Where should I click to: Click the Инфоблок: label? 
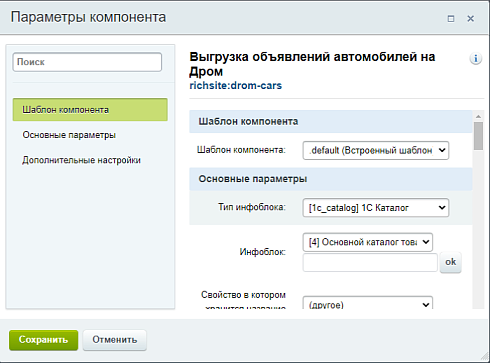263,252
